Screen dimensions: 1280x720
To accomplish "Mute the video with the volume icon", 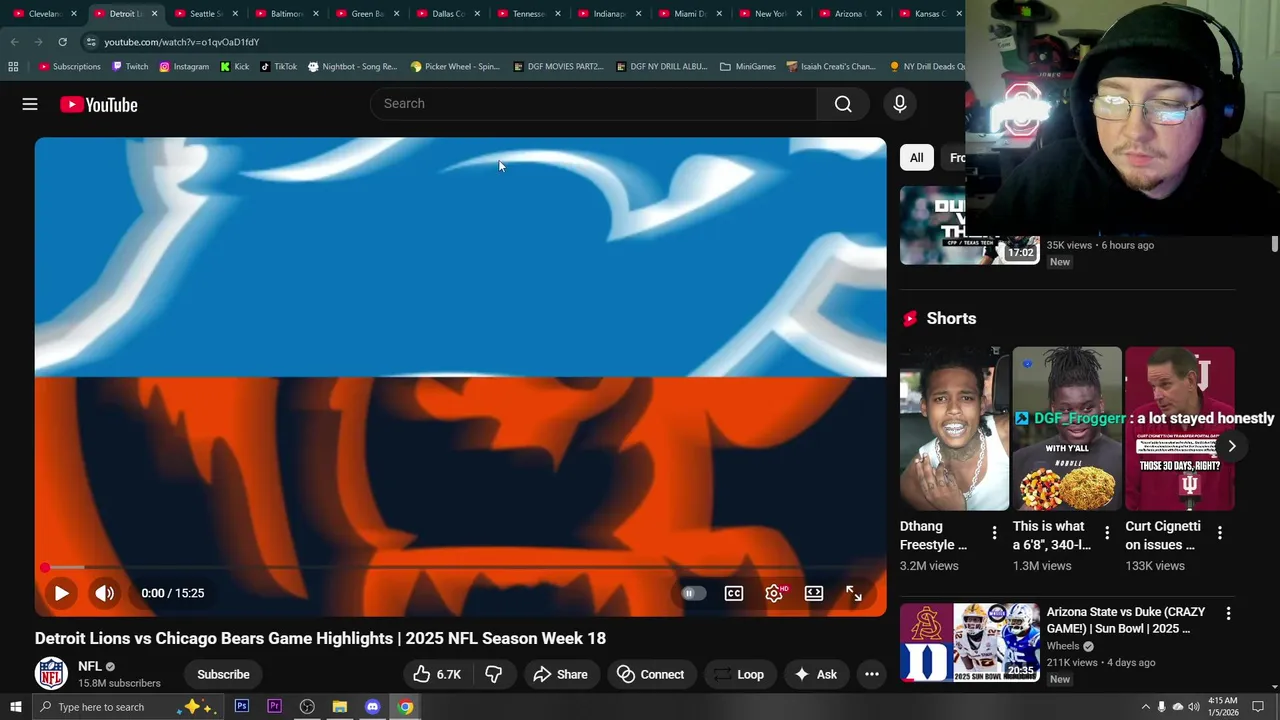I will click(x=105, y=593).
